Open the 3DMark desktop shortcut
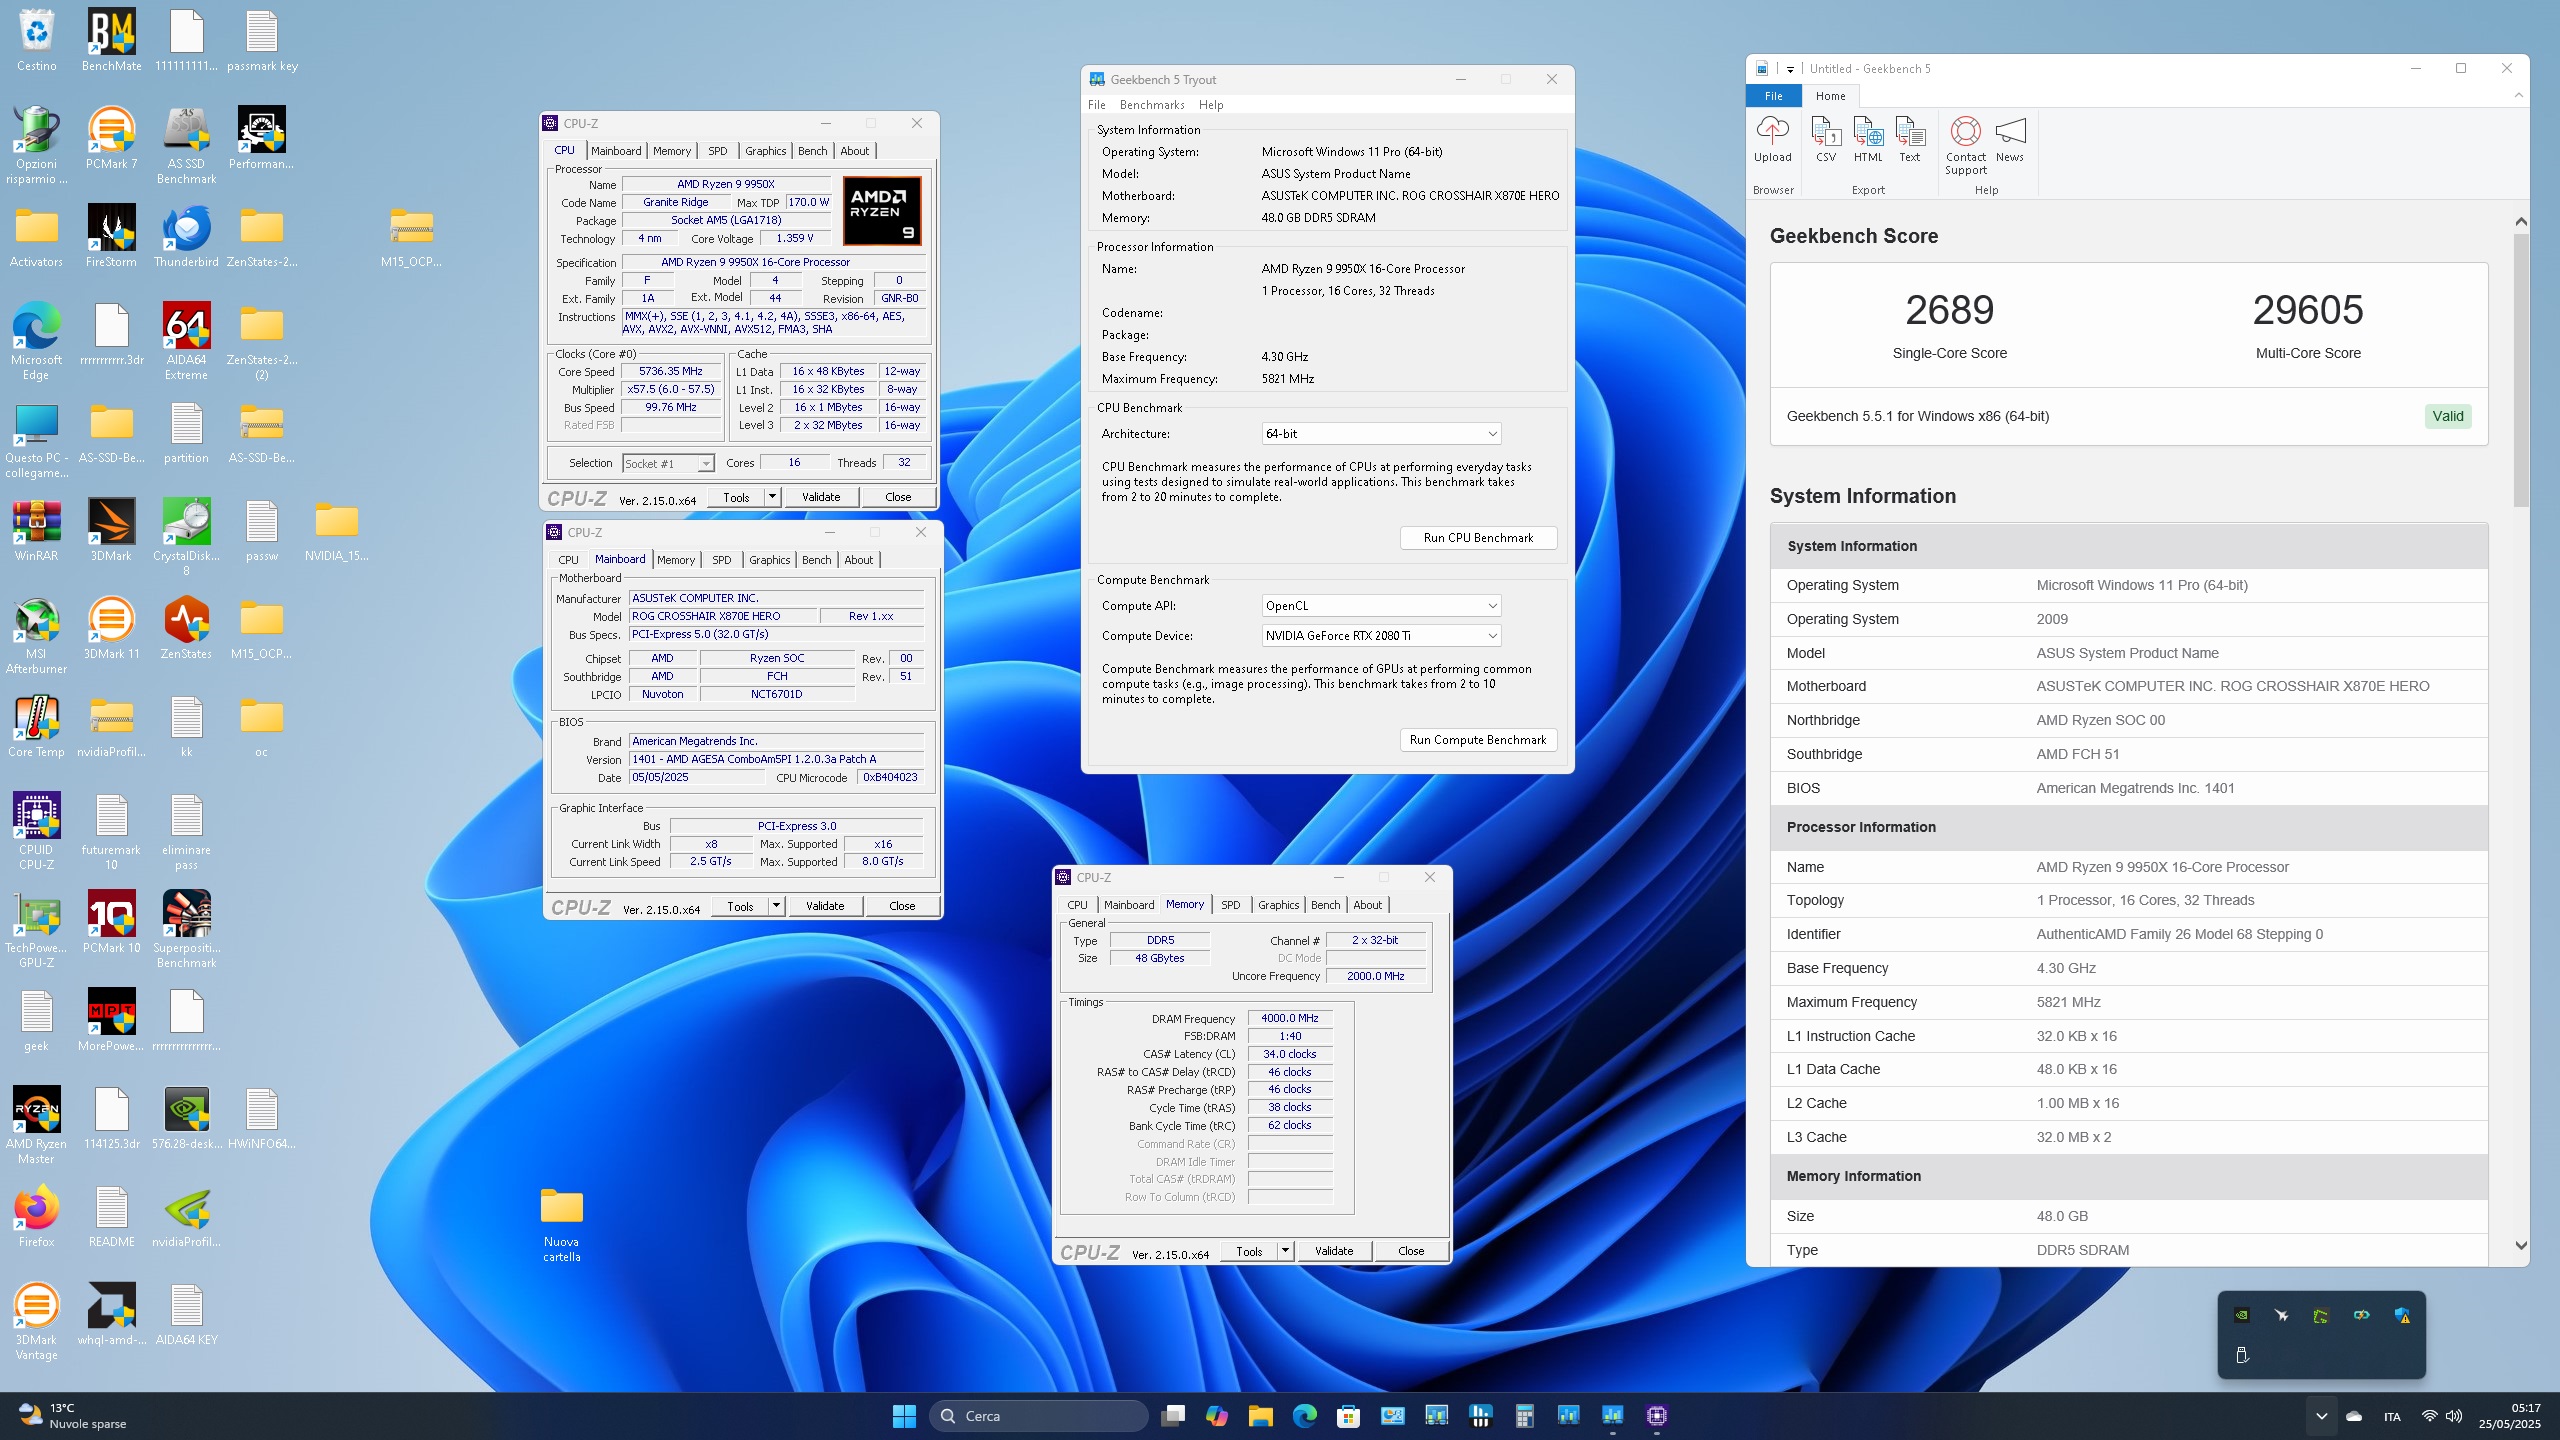 111,530
